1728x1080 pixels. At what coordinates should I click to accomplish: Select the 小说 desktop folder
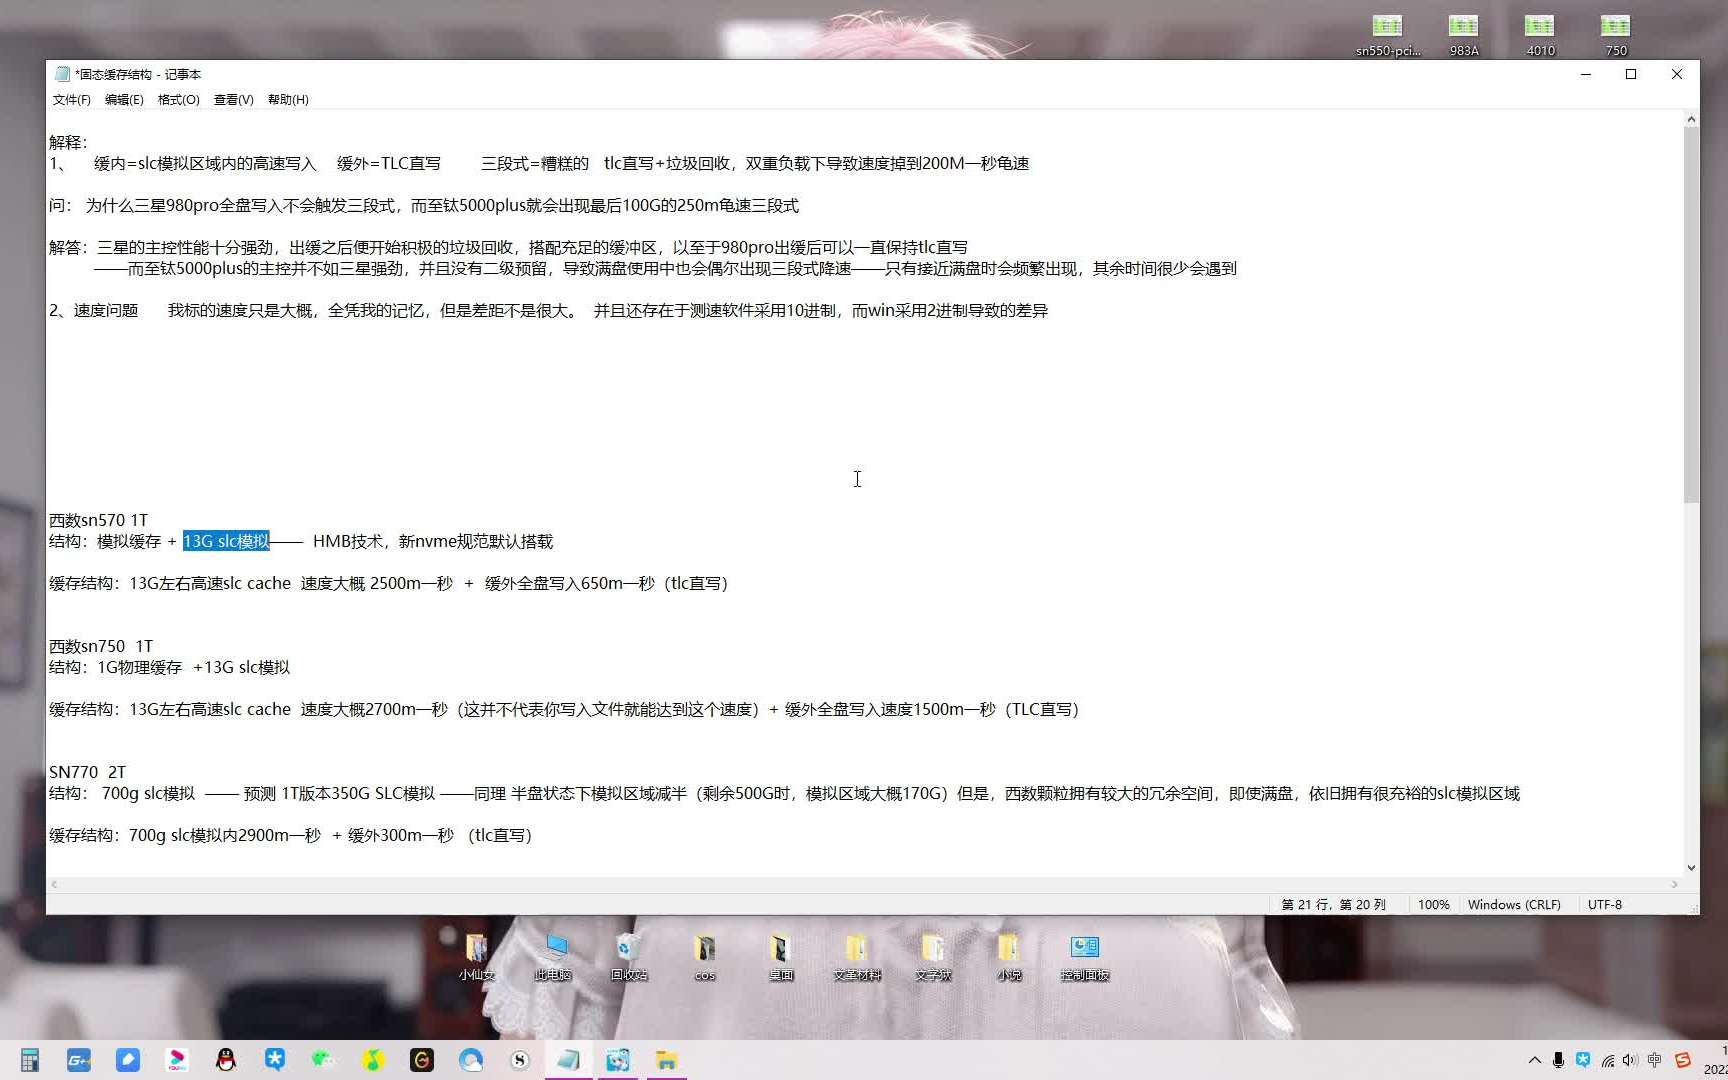pos(1009,956)
